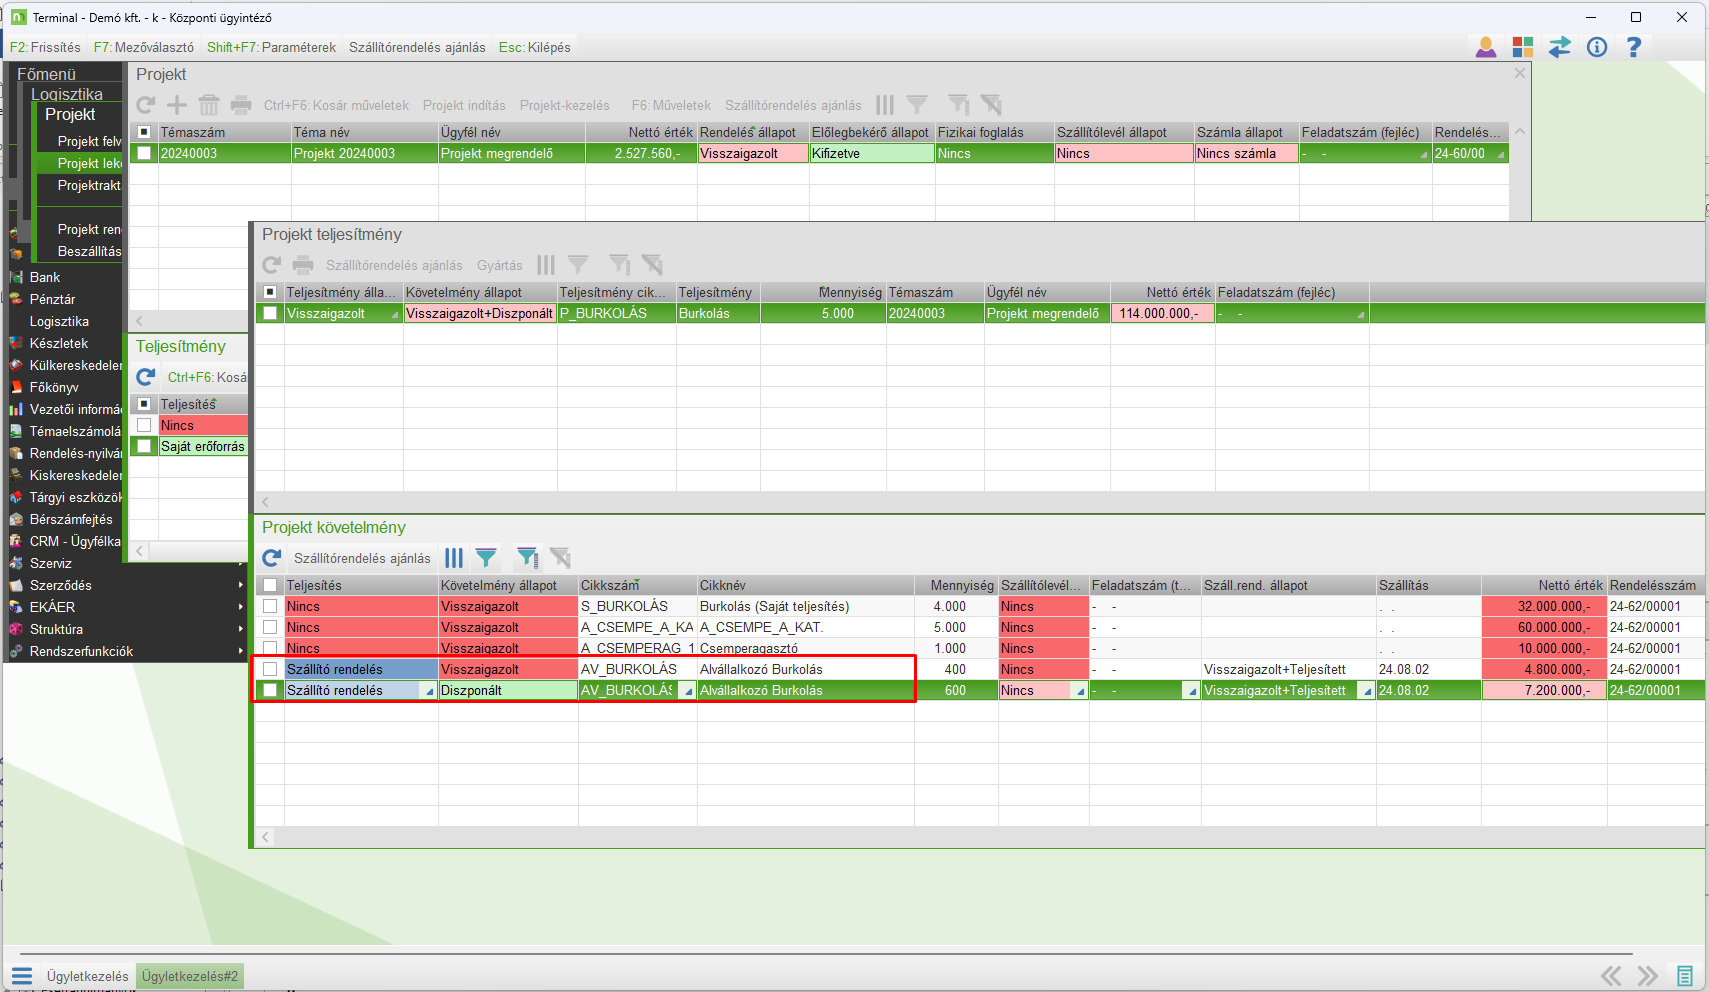Refresh the Projekt követelmény list
Screen dimensions: 1709x992
(x=272, y=558)
